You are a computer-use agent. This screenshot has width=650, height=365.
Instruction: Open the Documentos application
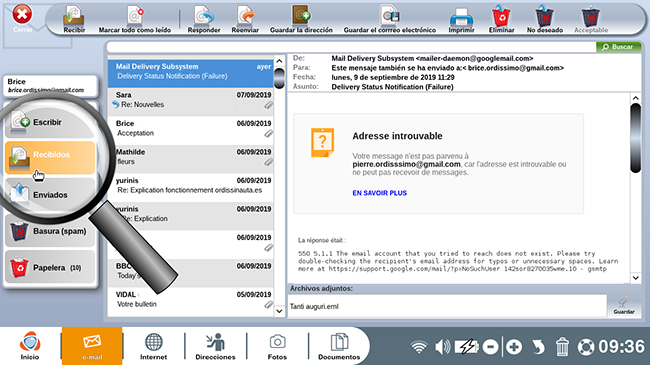click(x=339, y=346)
